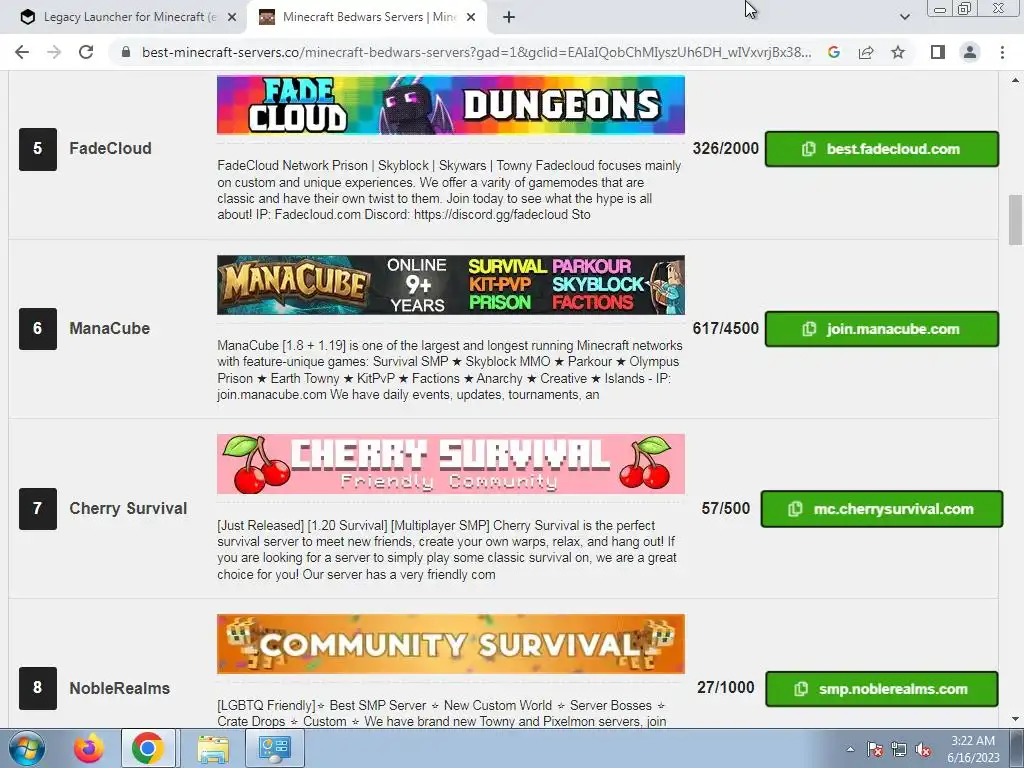Screen dimensions: 1024x768
Task: Click the 27/1000 player count
Action: coord(726,688)
